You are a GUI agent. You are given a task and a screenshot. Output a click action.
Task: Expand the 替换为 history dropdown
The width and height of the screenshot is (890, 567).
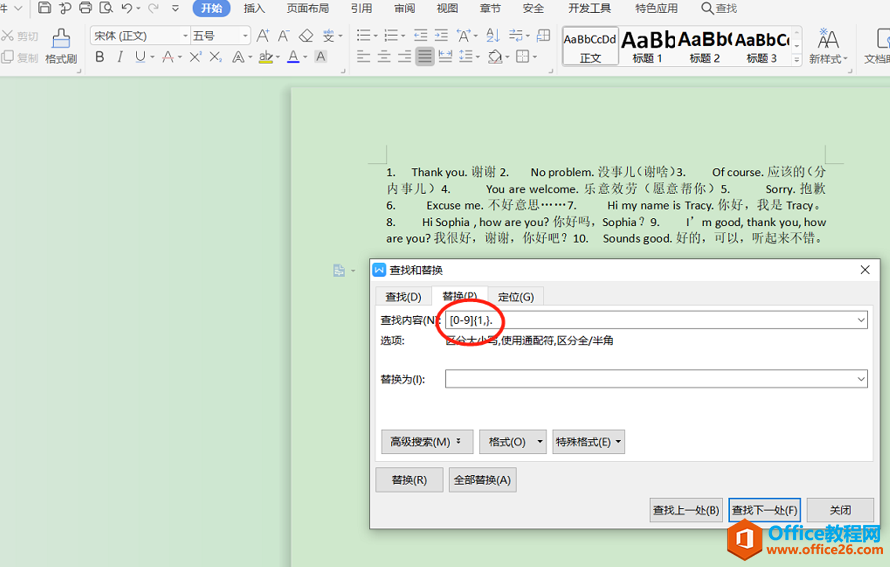click(x=861, y=379)
